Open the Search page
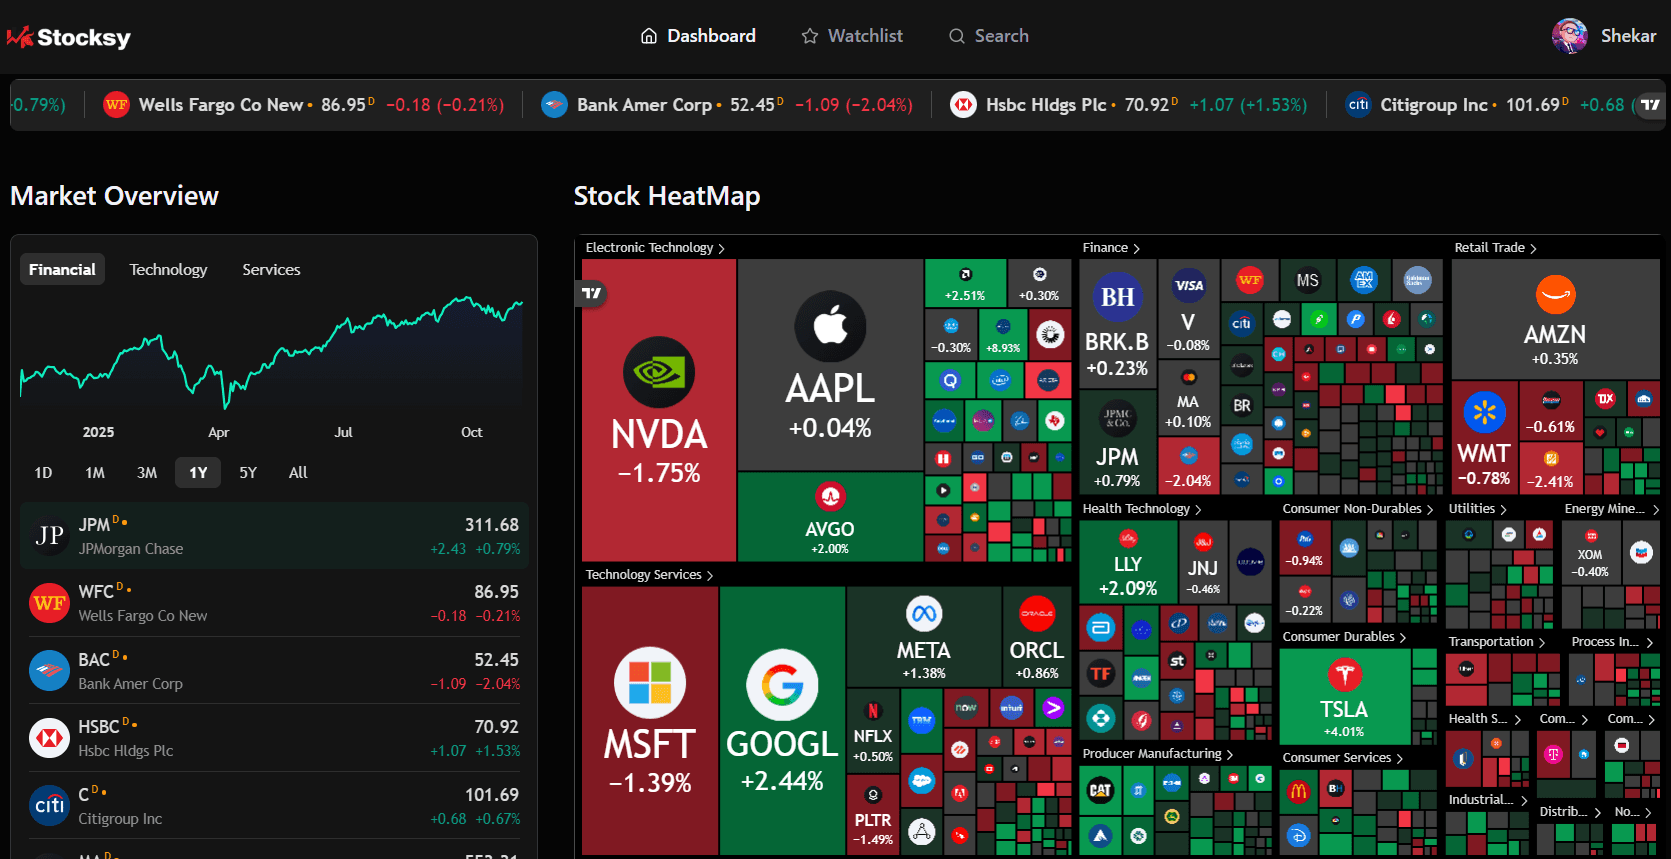The image size is (1671, 859). (x=988, y=36)
